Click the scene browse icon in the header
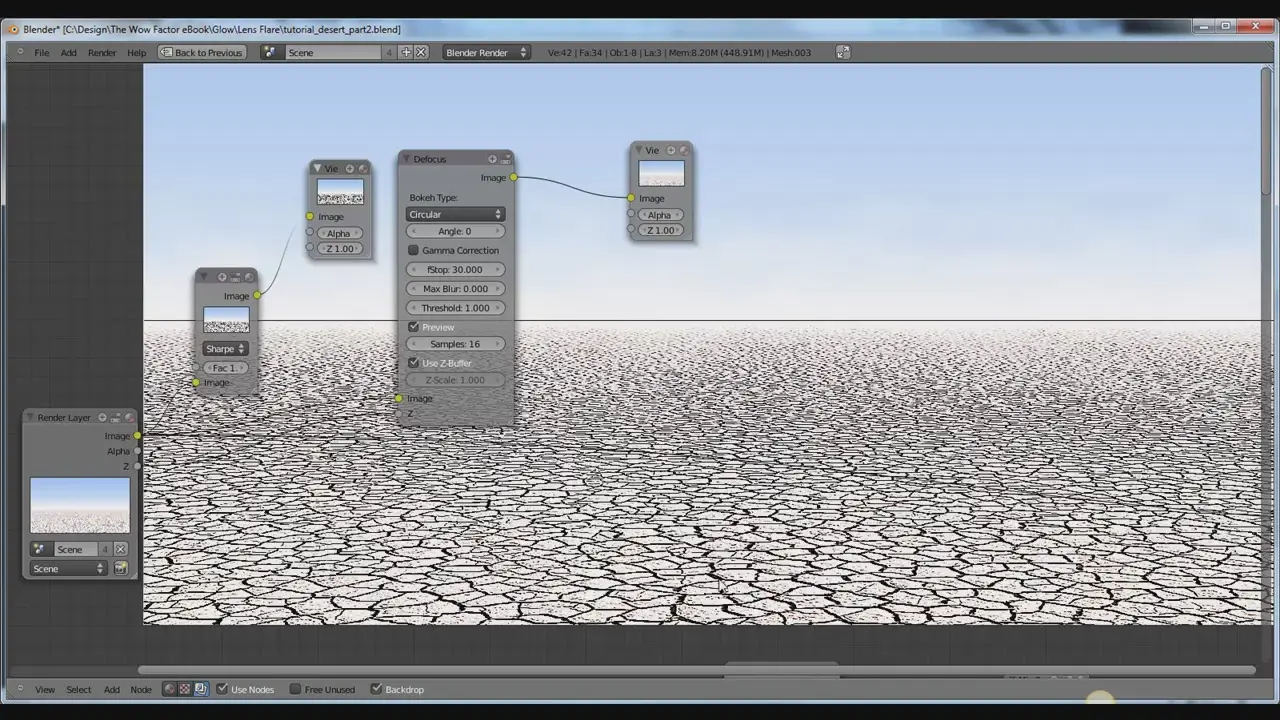This screenshot has width=1280, height=720. pyautogui.click(x=269, y=52)
